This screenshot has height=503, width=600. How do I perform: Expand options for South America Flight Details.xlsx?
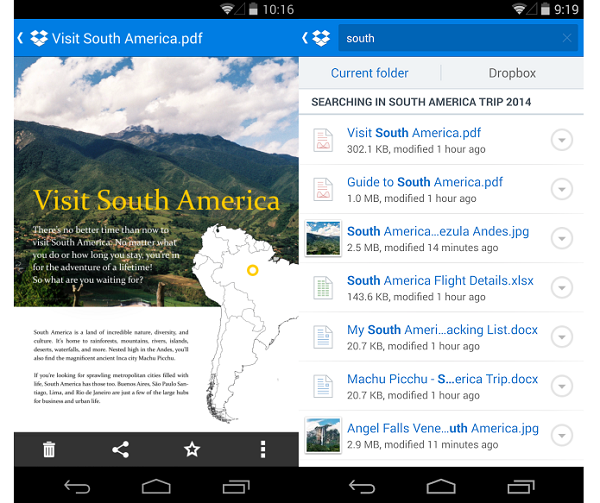(x=562, y=288)
